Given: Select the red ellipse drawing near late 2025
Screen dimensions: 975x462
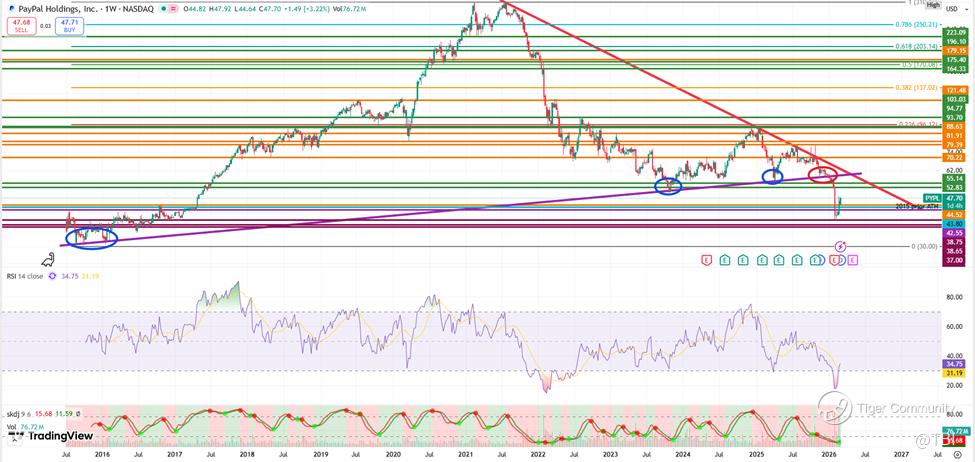Looking at the screenshot, I should (x=823, y=175).
